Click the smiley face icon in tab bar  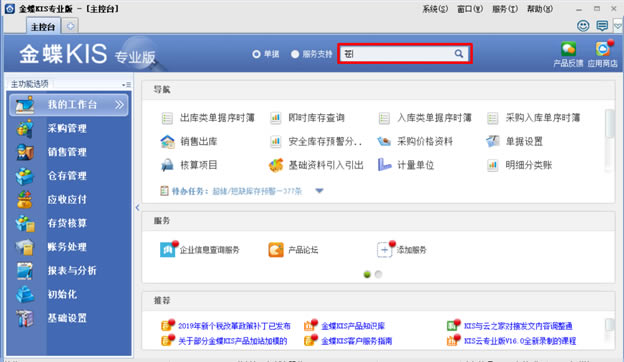pos(583,26)
